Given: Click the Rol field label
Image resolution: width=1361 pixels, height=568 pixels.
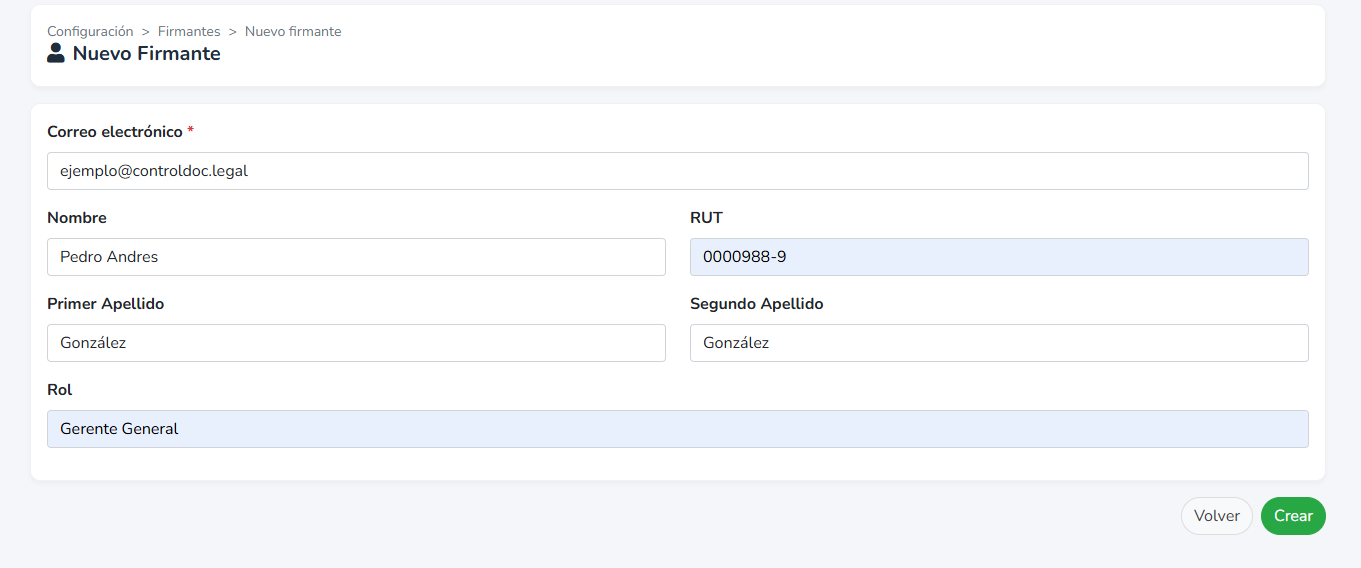Looking at the screenshot, I should tap(60, 390).
